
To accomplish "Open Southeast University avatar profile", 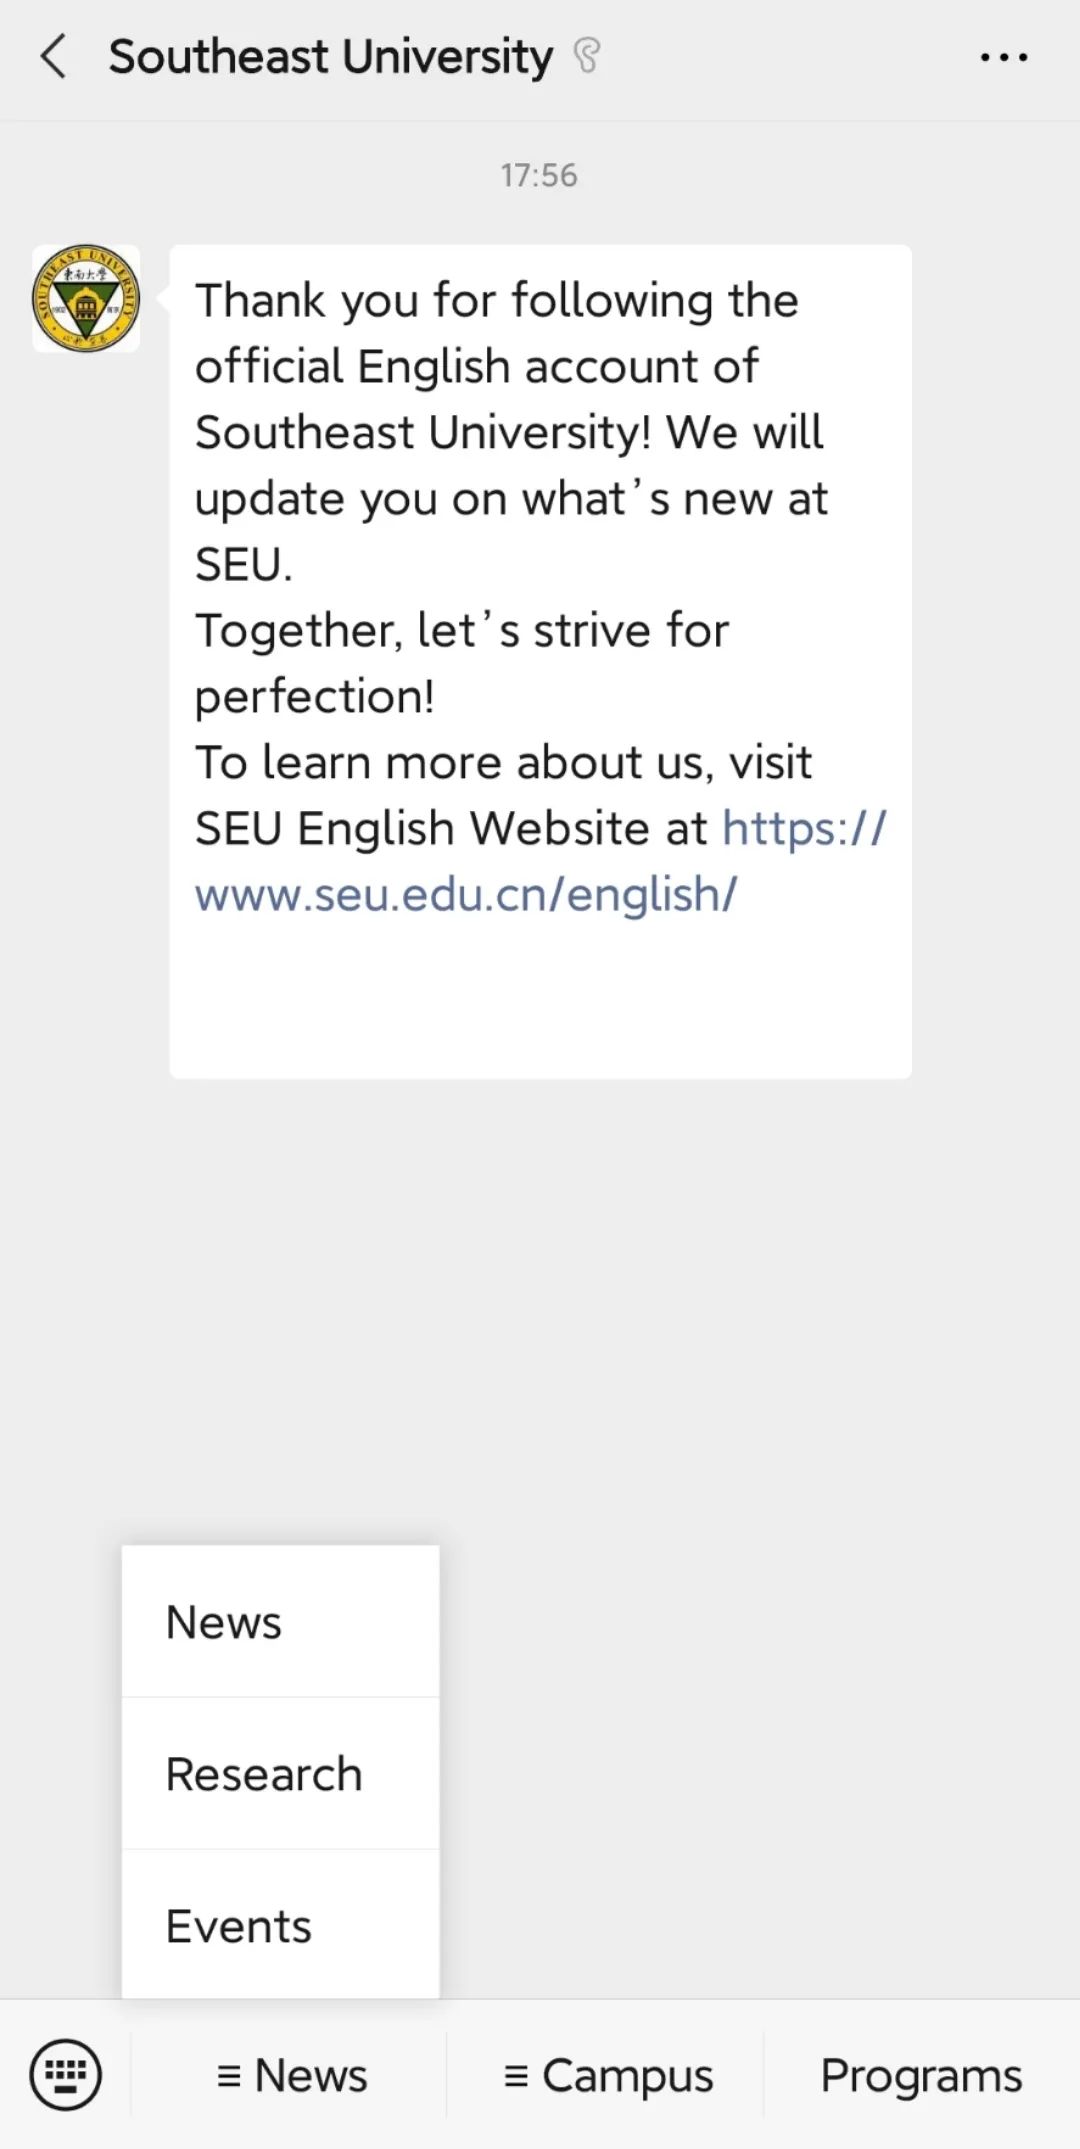I will click(86, 298).
